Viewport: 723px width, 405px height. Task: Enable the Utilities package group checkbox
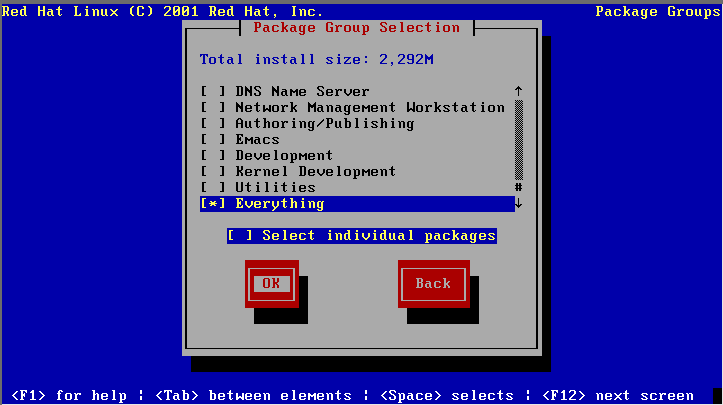[213, 188]
